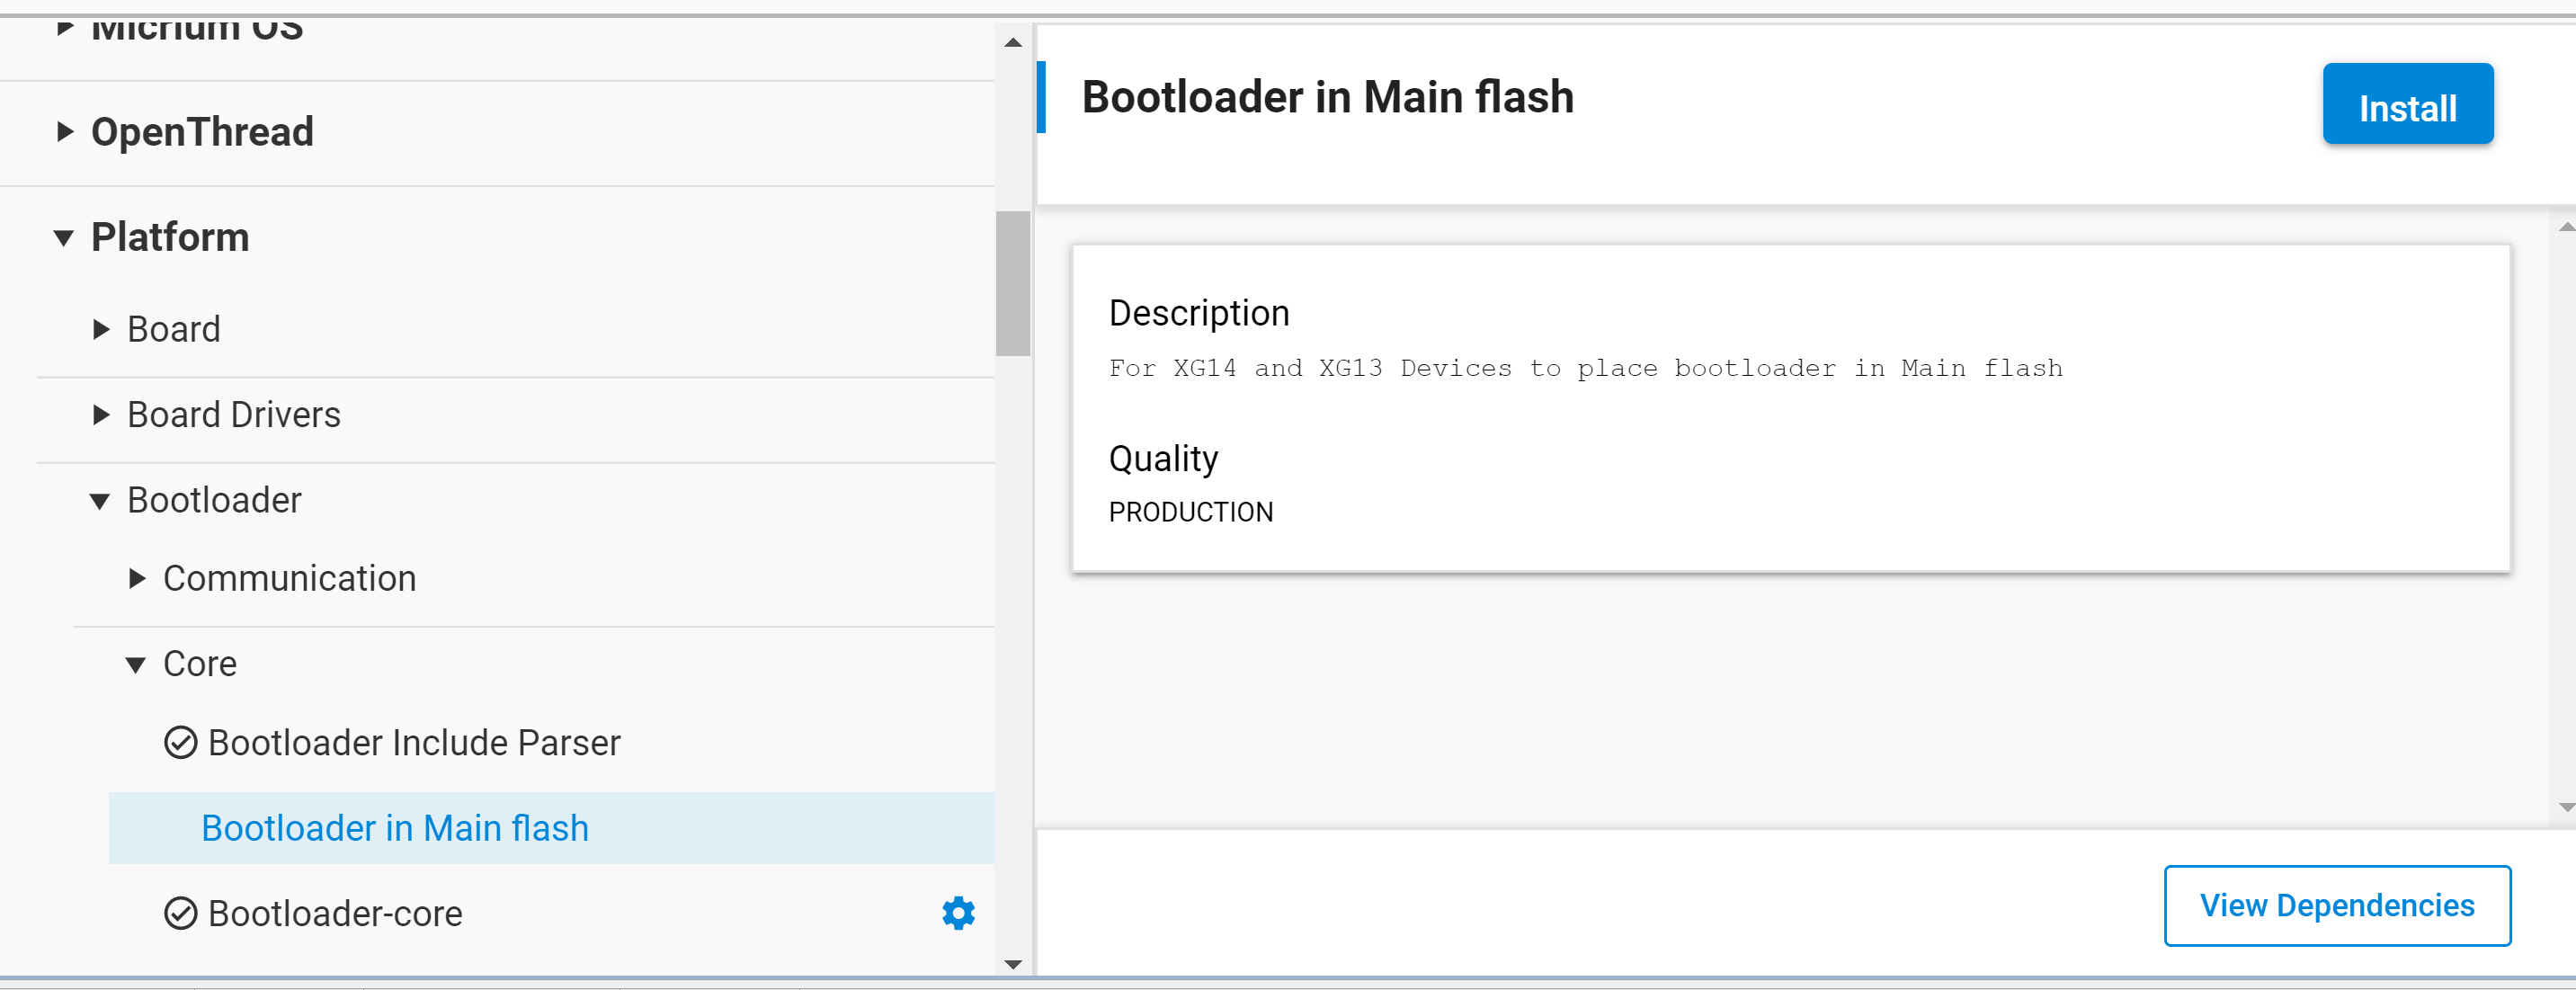The height and width of the screenshot is (990, 2576).
Task: Open the Bootloader-core configuration gear icon
Action: (x=958, y=912)
